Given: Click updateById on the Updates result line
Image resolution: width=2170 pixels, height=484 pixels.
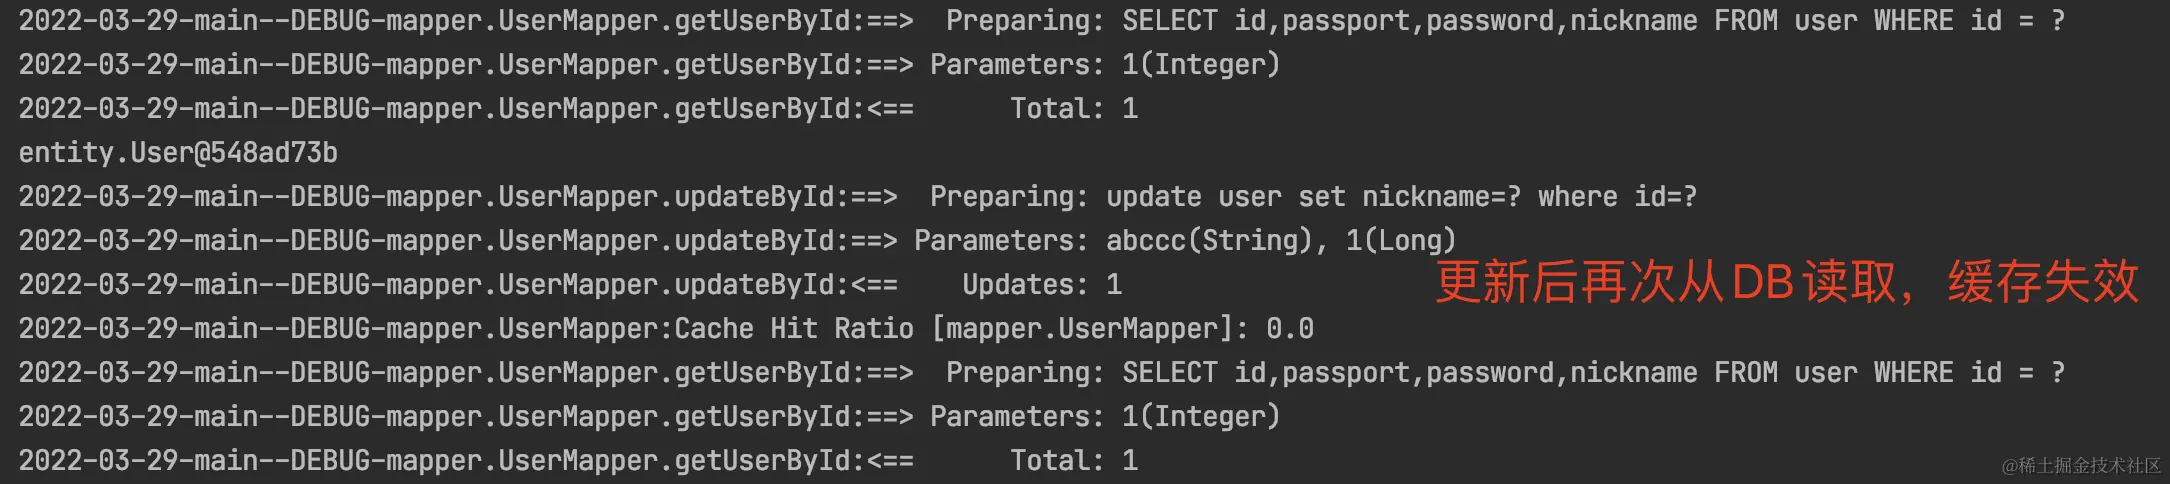Looking at the screenshot, I should pyautogui.click(x=754, y=285).
